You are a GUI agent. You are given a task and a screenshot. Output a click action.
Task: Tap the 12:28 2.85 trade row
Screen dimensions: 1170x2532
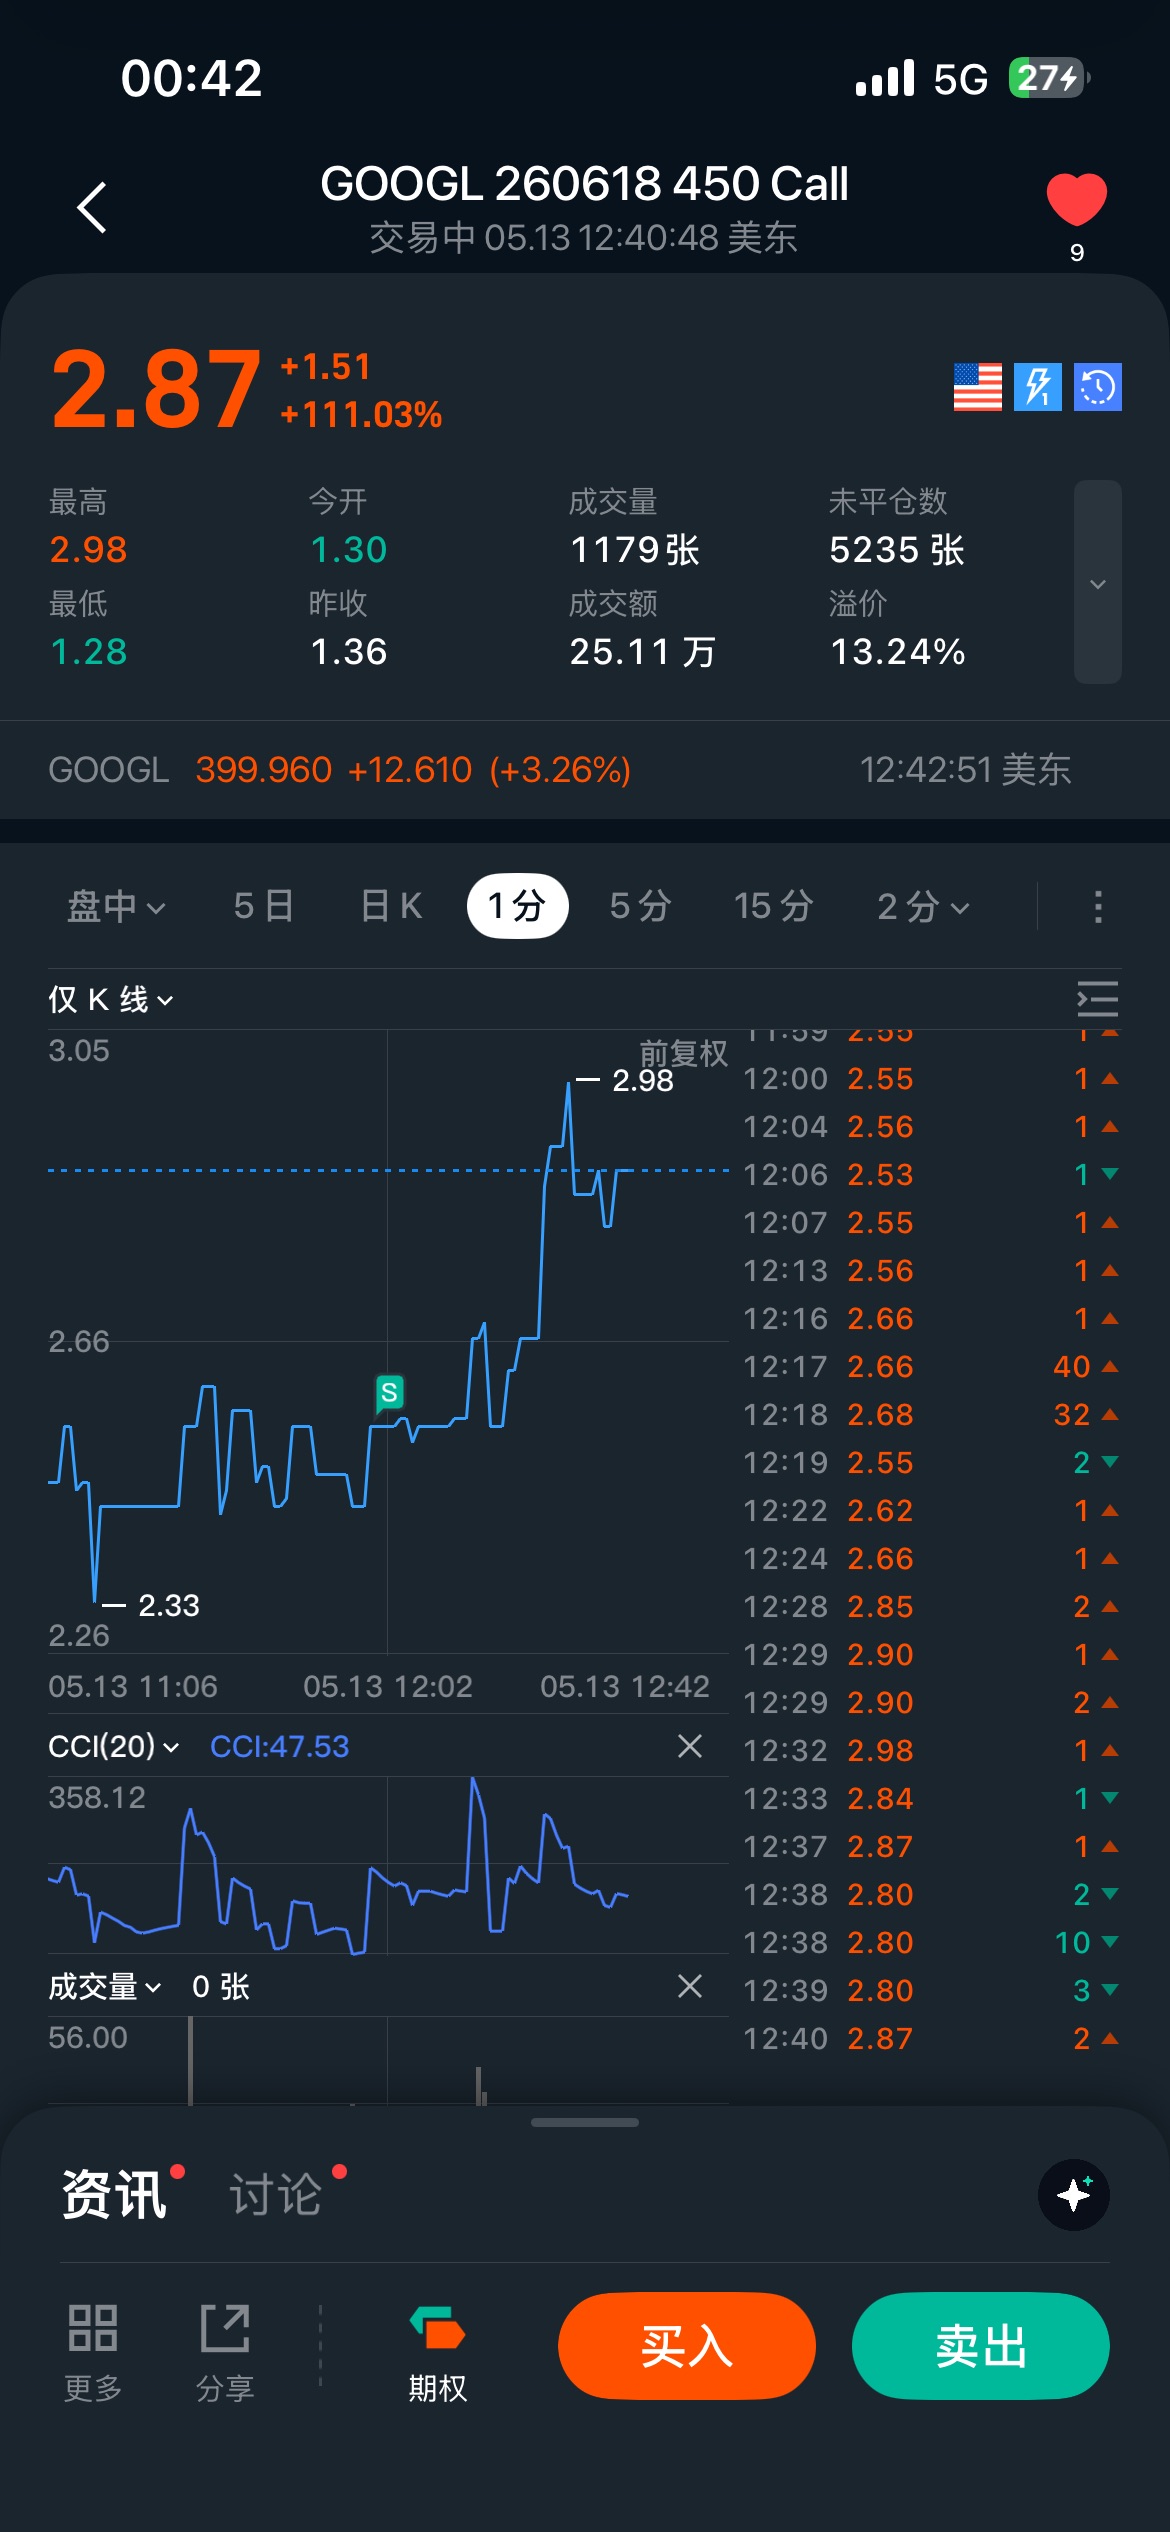point(931,1606)
